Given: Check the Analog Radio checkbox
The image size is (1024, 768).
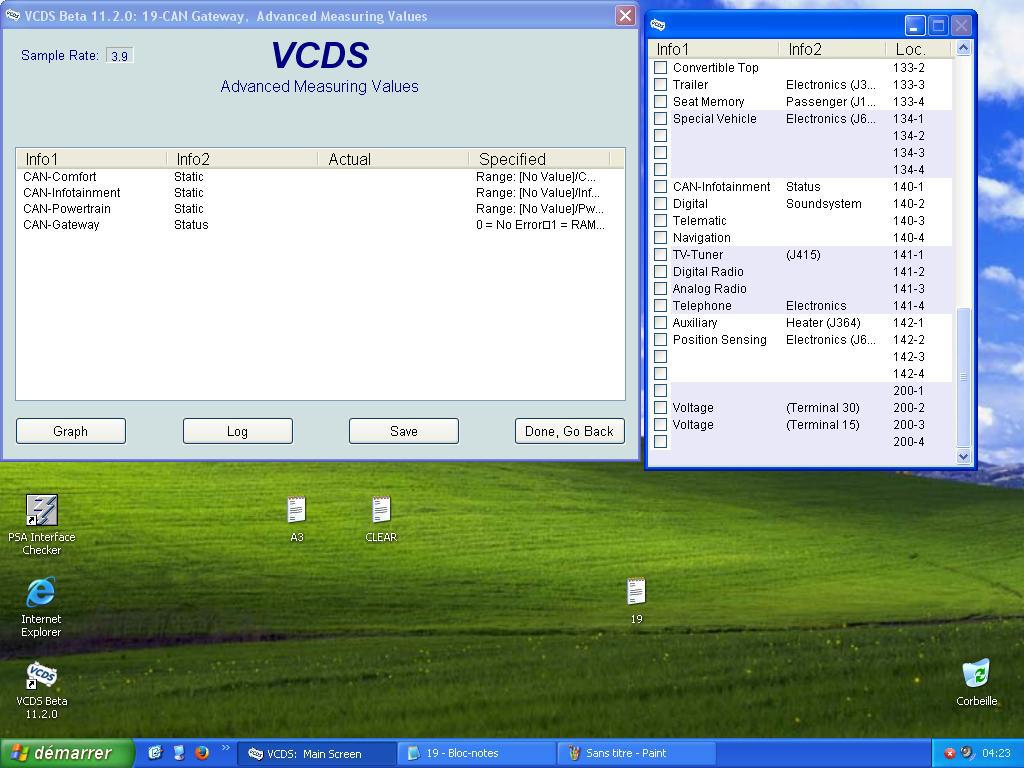Looking at the screenshot, I should click(x=660, y=288).
